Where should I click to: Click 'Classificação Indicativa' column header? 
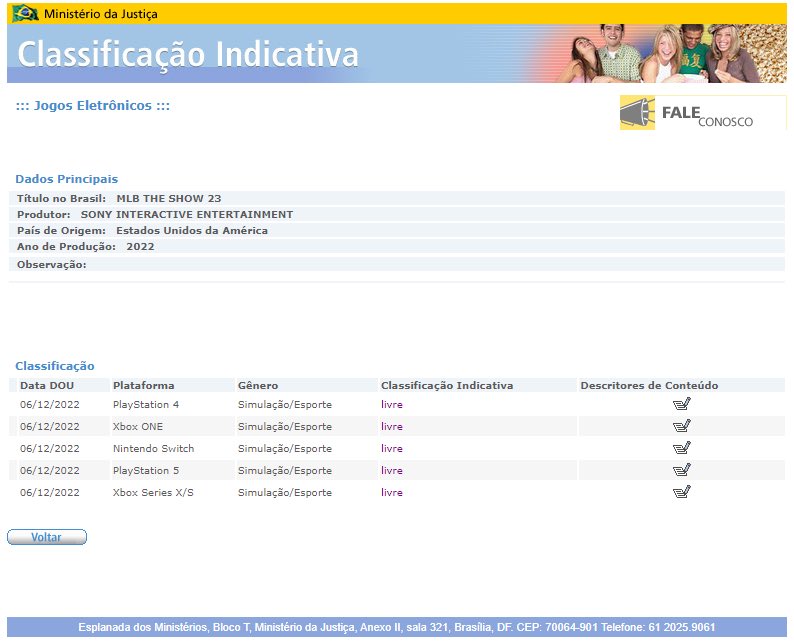coord(447,386)
